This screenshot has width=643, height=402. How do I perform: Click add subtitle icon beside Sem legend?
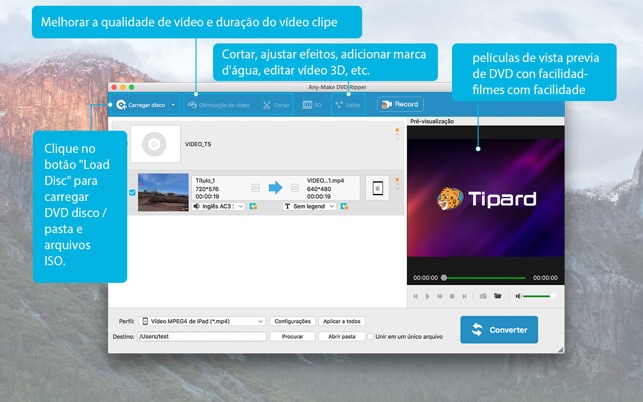tap(344, 206)
